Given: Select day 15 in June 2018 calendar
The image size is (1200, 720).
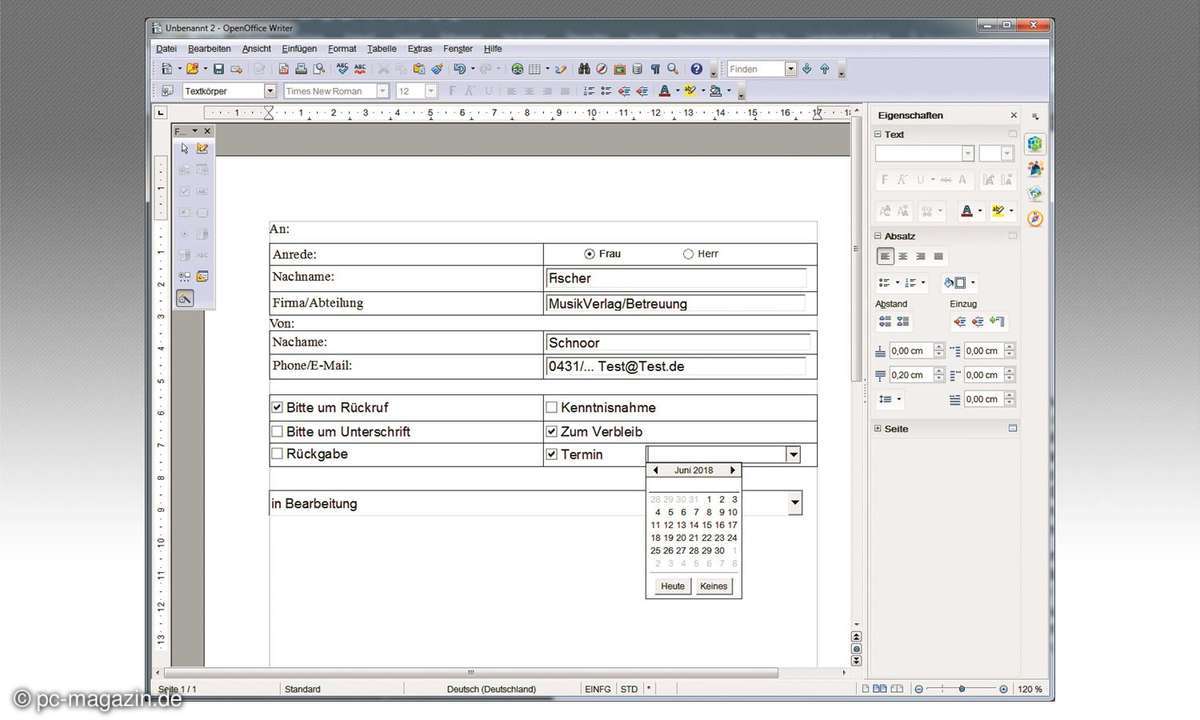Looking at the screenshot, I should tap(707, 525).
